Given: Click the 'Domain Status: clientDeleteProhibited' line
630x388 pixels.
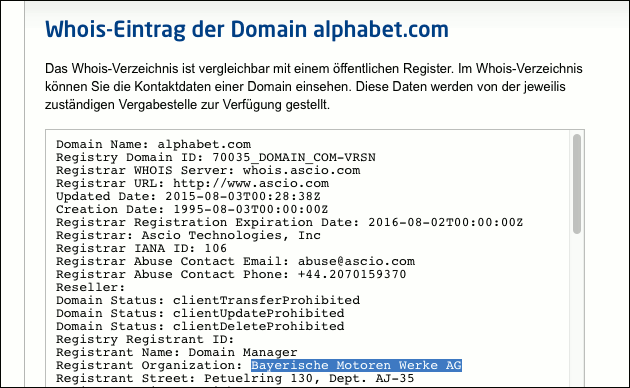Looking at the screenshot, I should click(200, 326).
